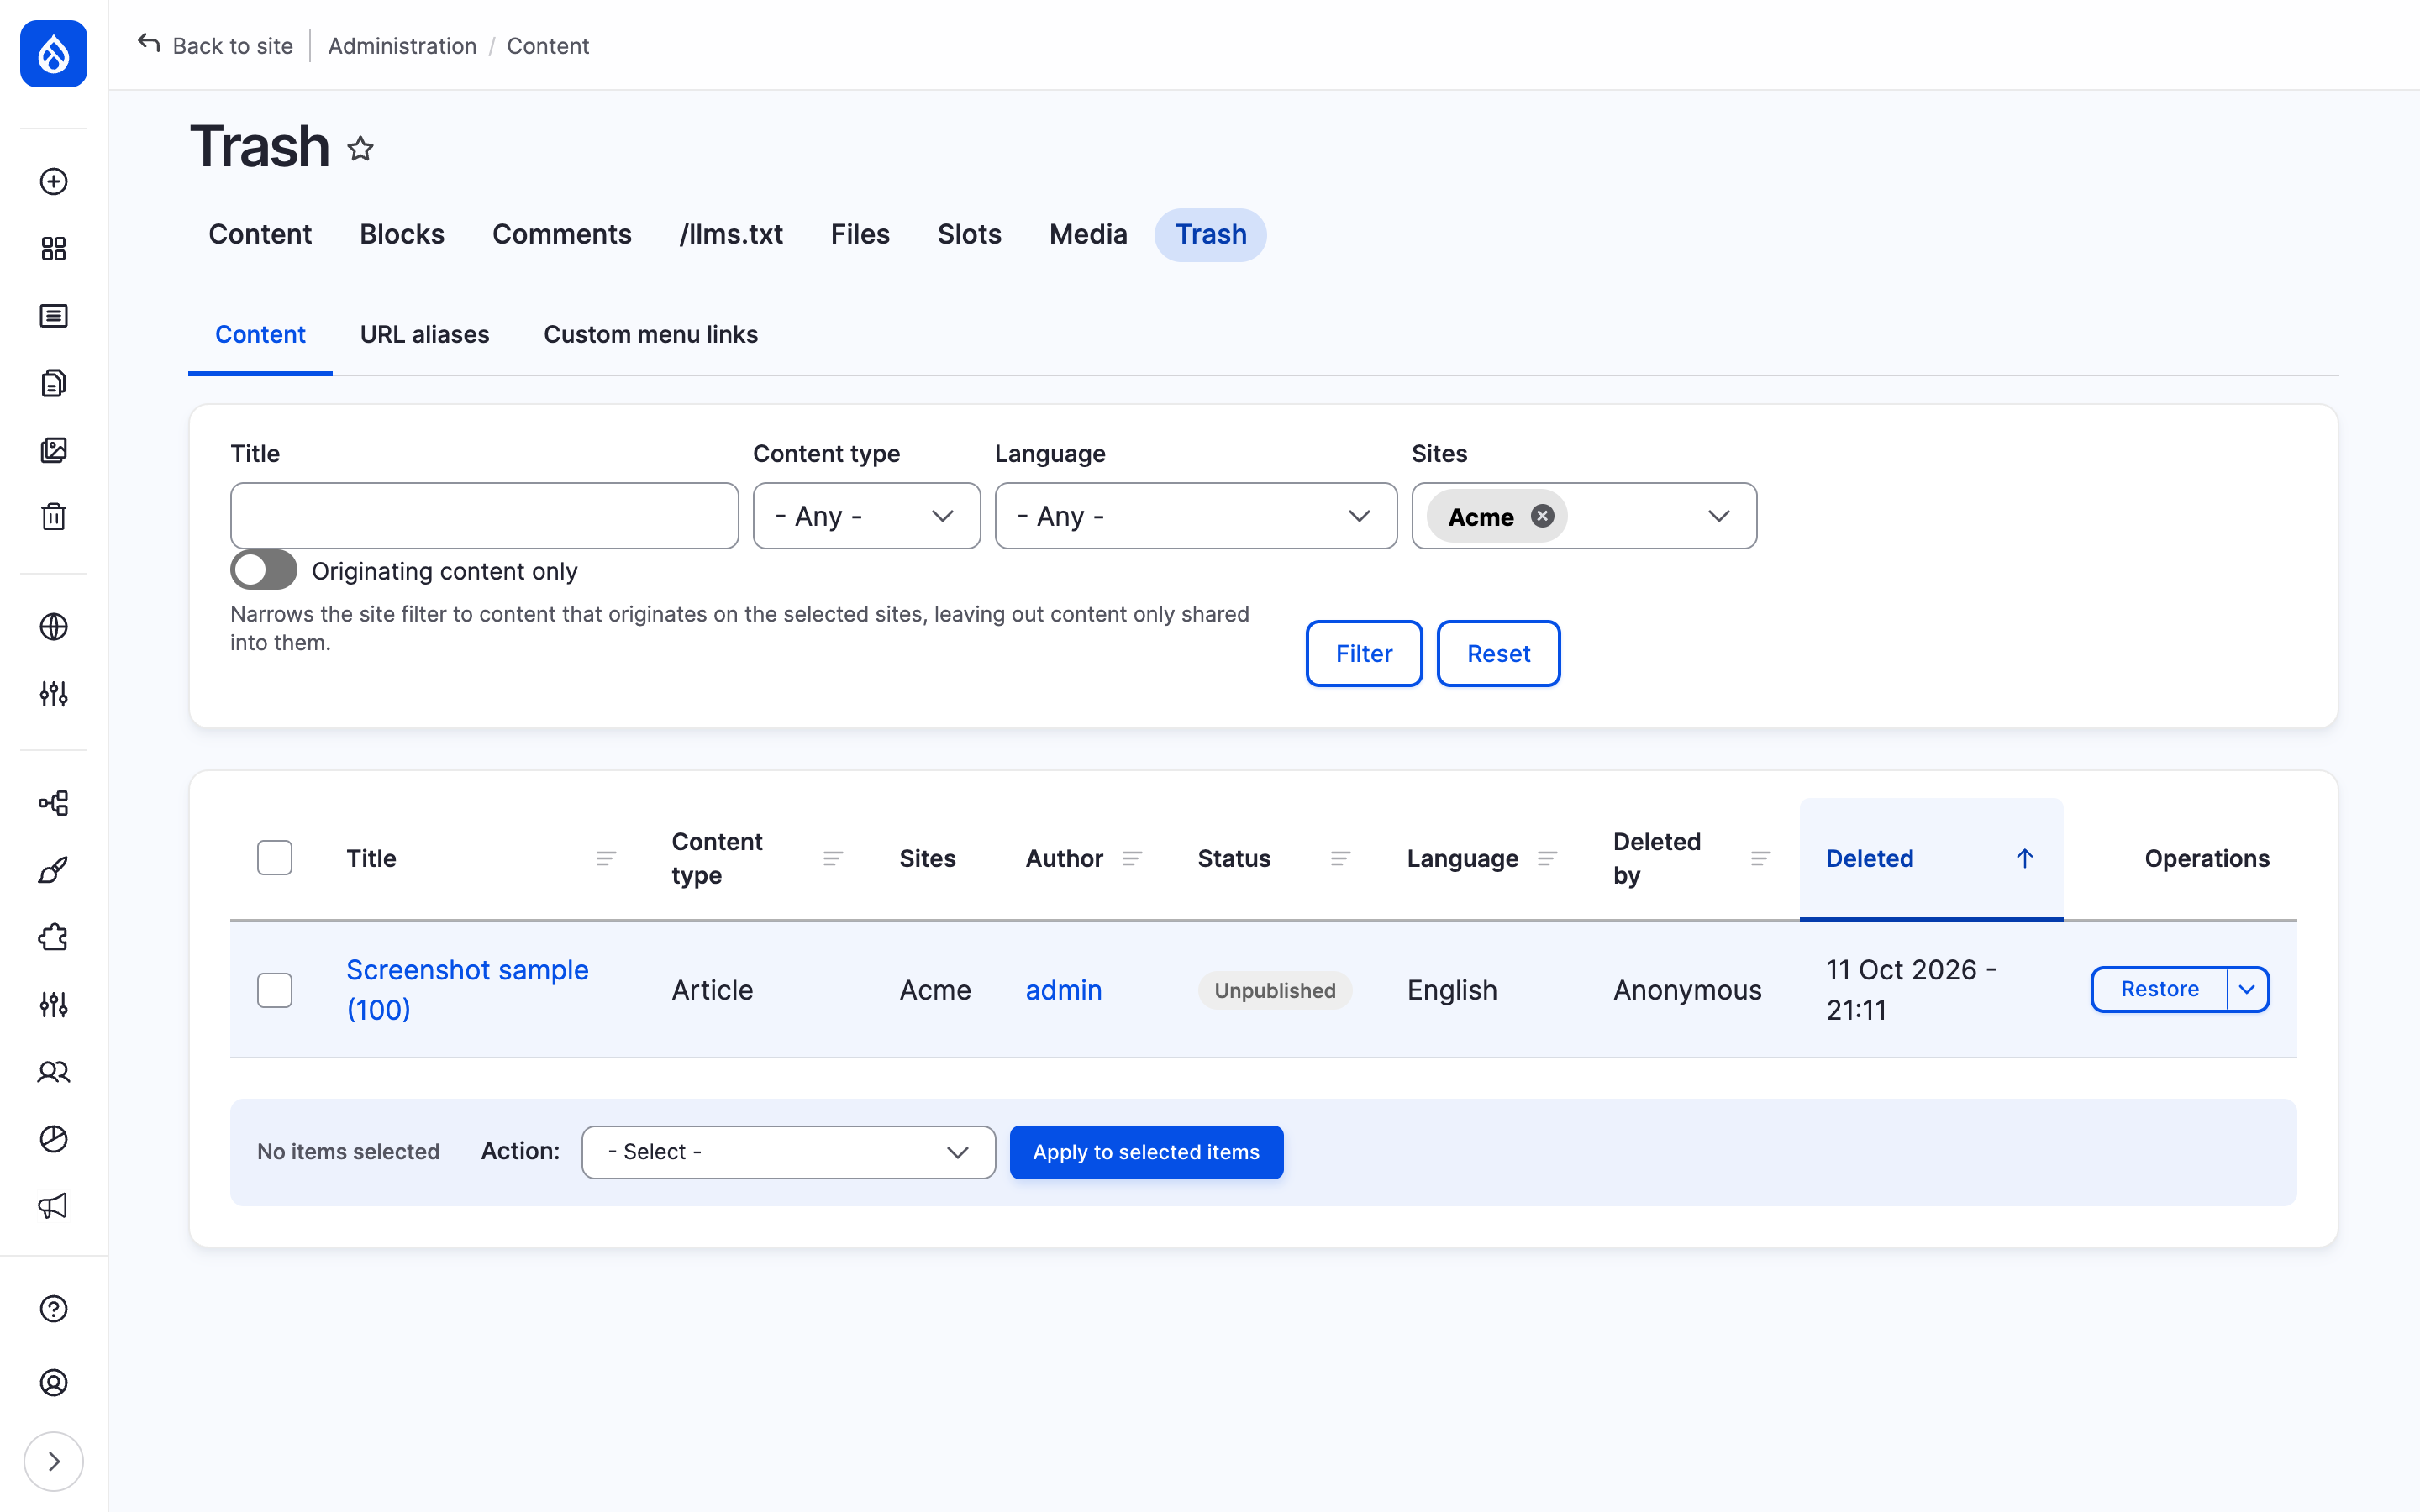2420x1512 pixels.
Task: Open the help question mark icon
Action: click(x=53, y=1309)
